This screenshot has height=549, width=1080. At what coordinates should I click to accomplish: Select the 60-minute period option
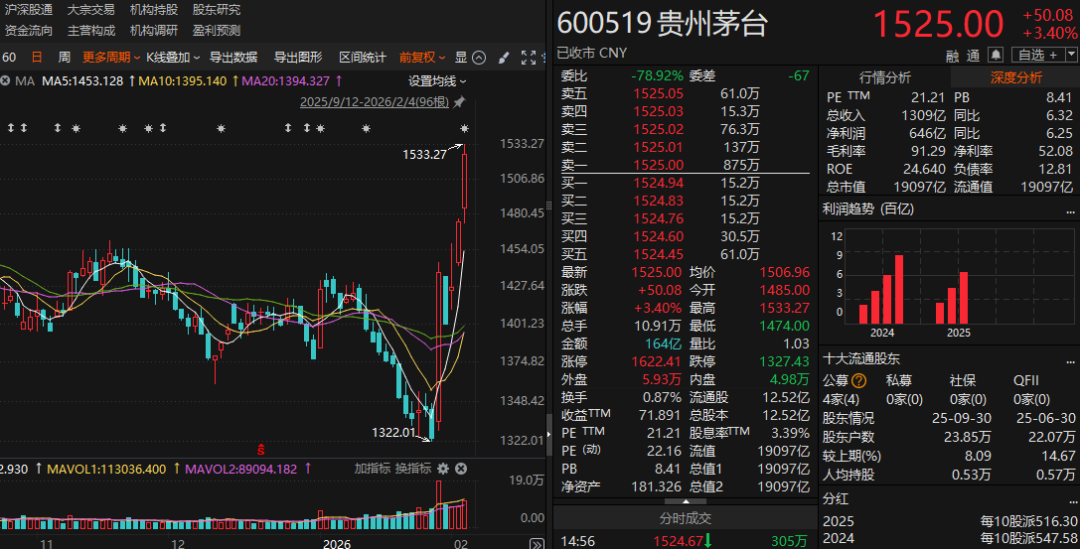9,58
